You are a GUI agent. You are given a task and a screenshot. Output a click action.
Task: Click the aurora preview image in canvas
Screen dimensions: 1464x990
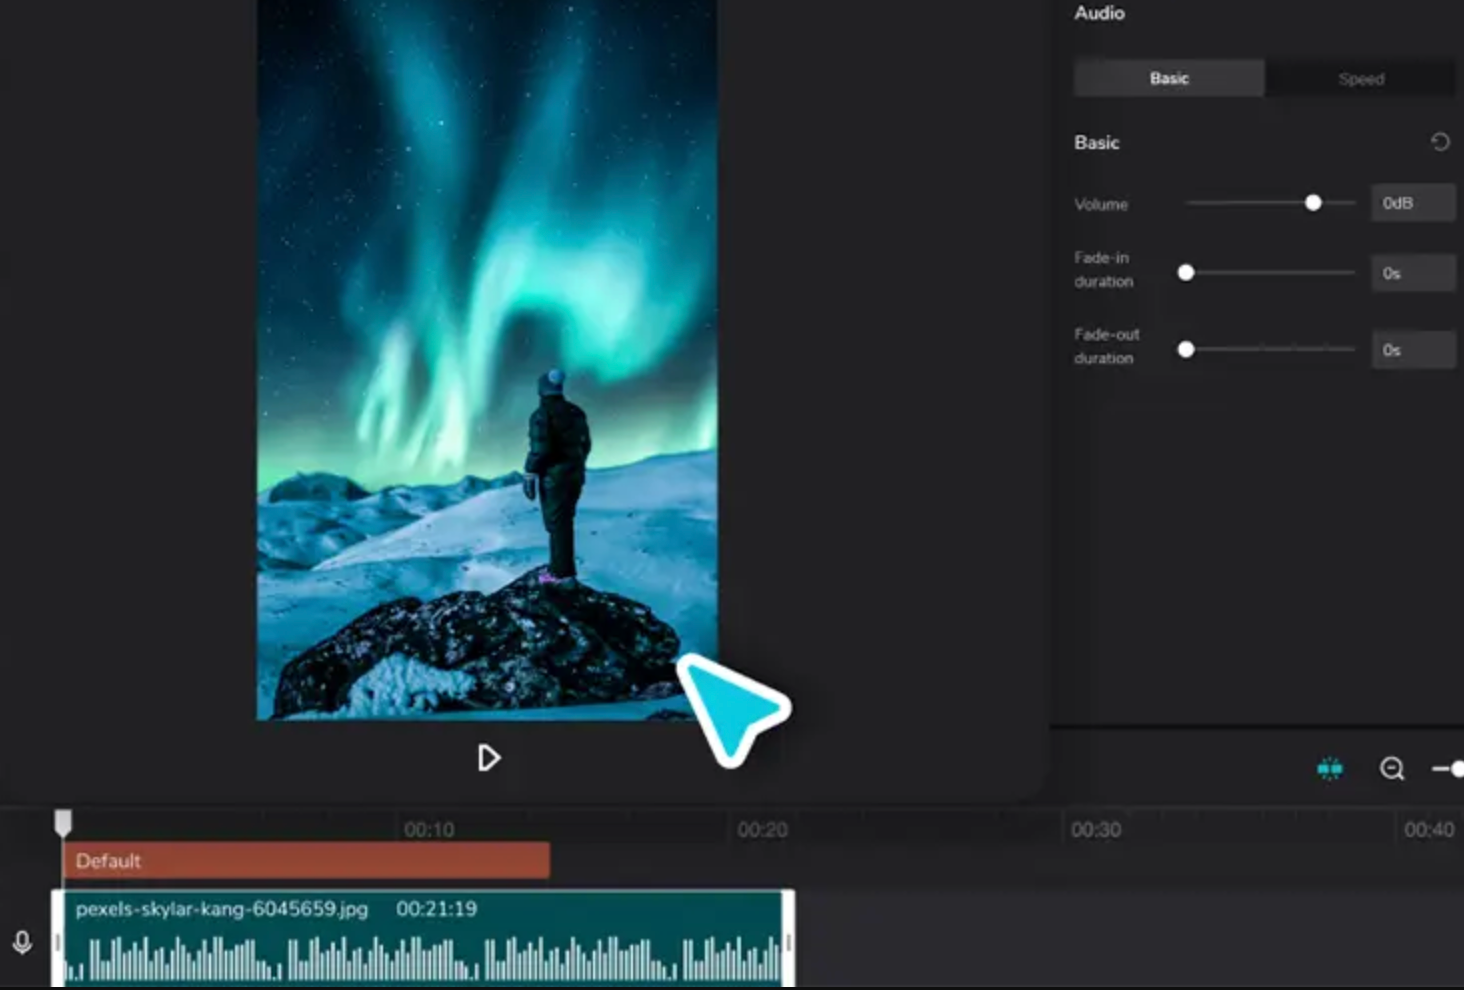487,359
